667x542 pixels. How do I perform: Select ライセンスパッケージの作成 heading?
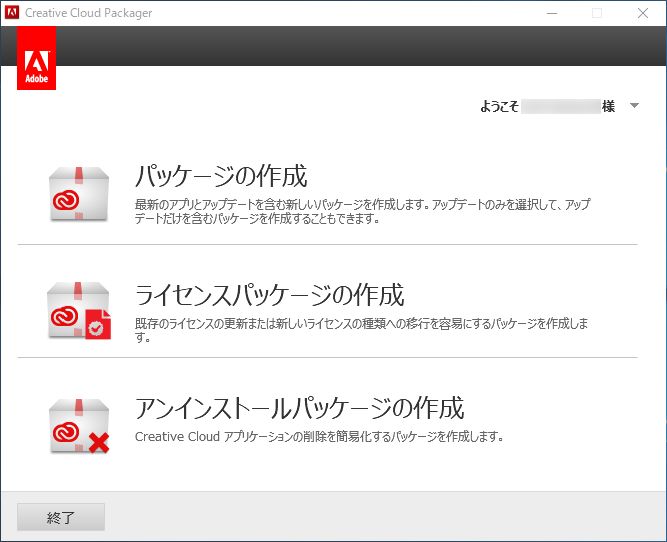click(269, 295)
